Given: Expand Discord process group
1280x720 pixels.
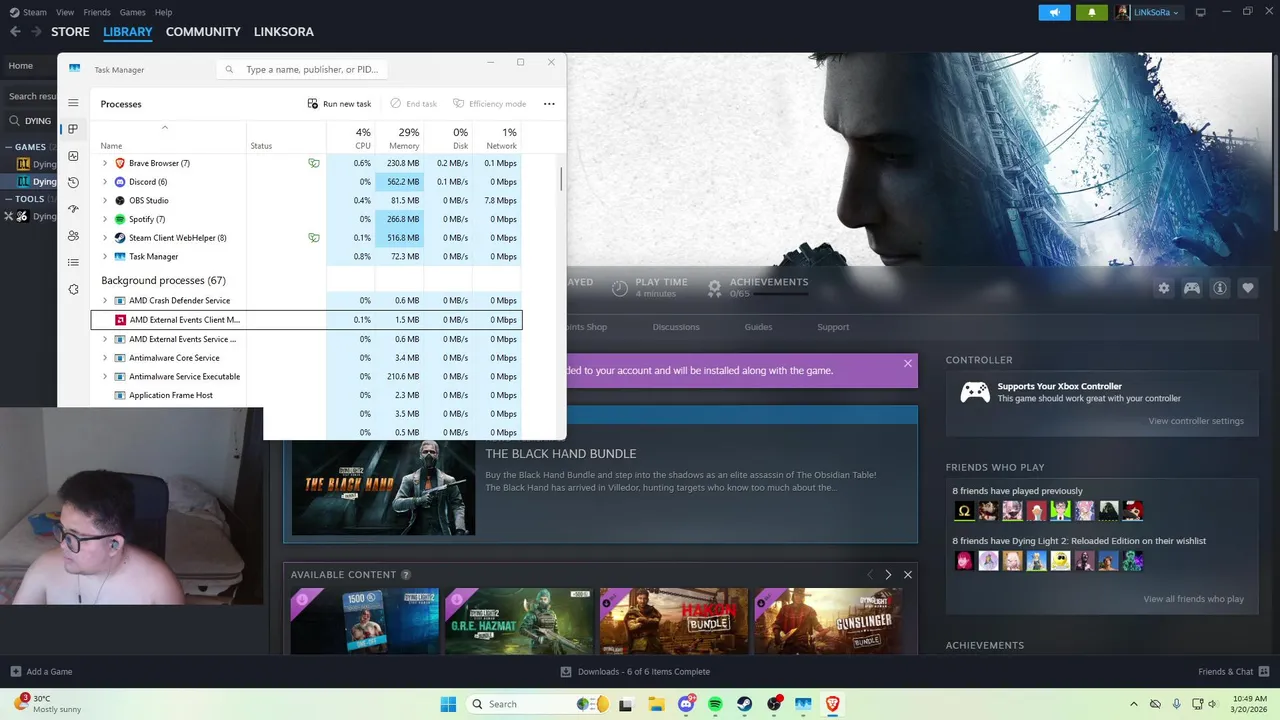Looking at the screenshot, I should pos(105,182).
